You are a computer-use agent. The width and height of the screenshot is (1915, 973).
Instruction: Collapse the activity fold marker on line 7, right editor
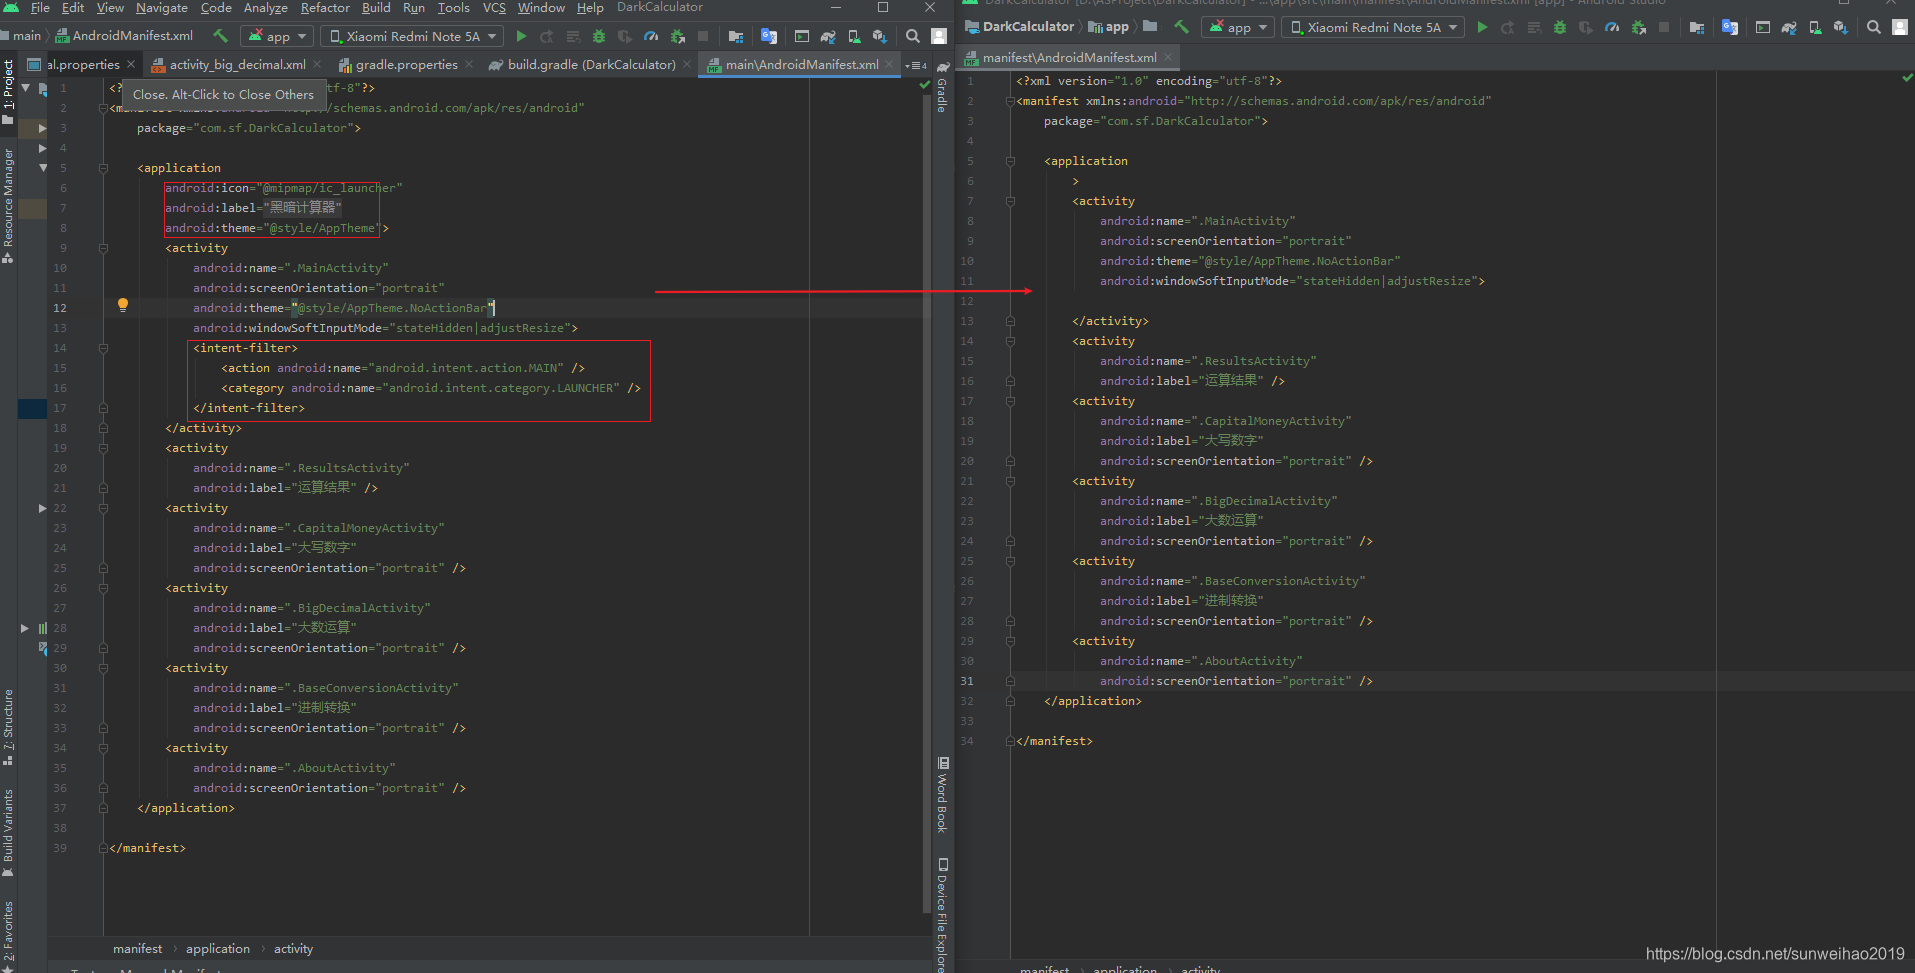[x=1010, y=201]
